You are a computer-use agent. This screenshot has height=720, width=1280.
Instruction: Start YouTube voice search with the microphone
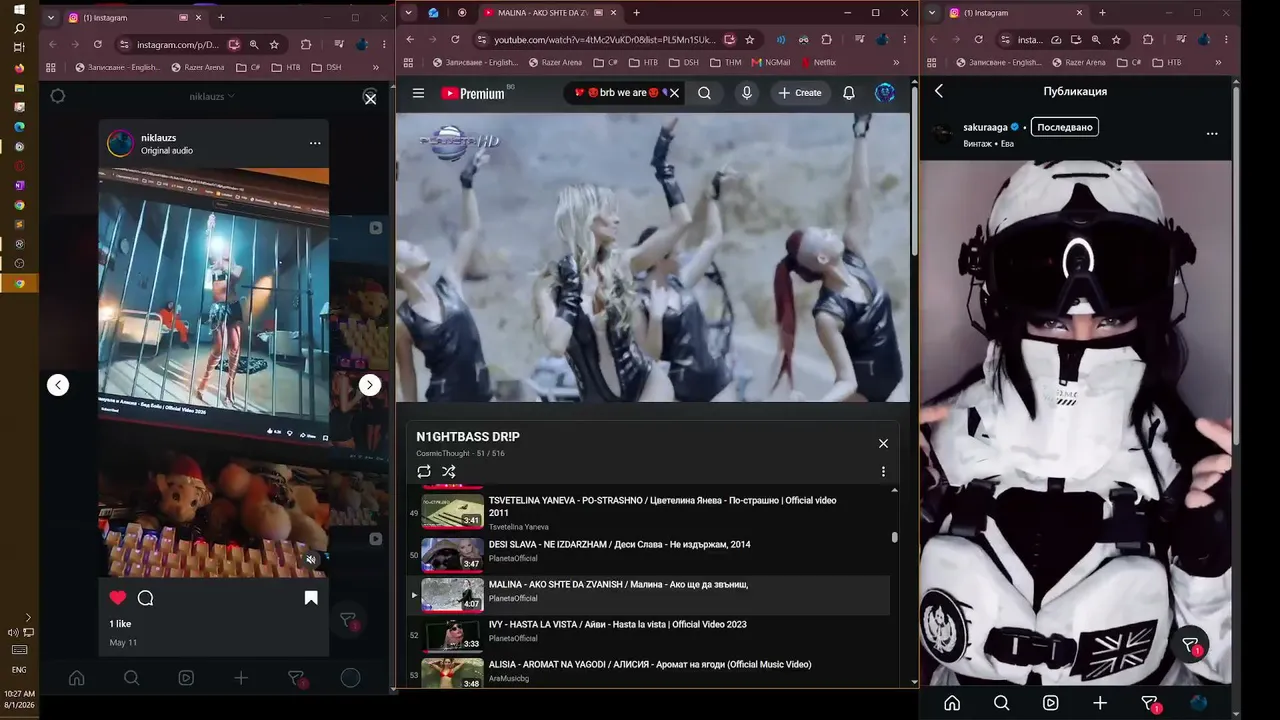pyautogui.click(x=746, y=93)
